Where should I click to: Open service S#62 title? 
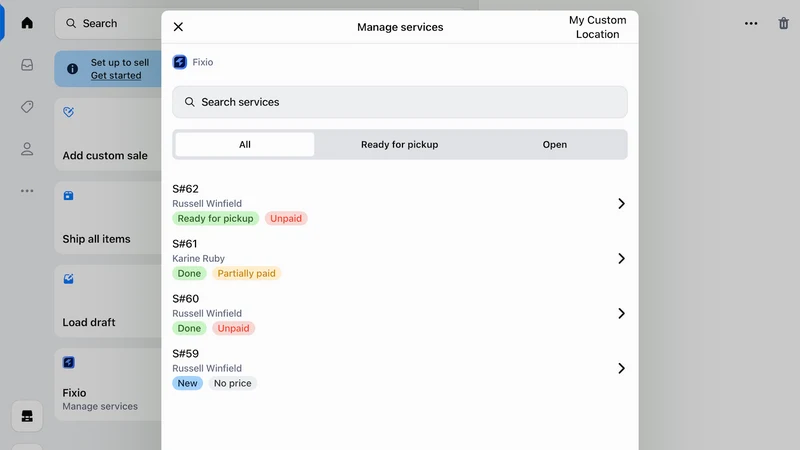[x=185, y=189]
